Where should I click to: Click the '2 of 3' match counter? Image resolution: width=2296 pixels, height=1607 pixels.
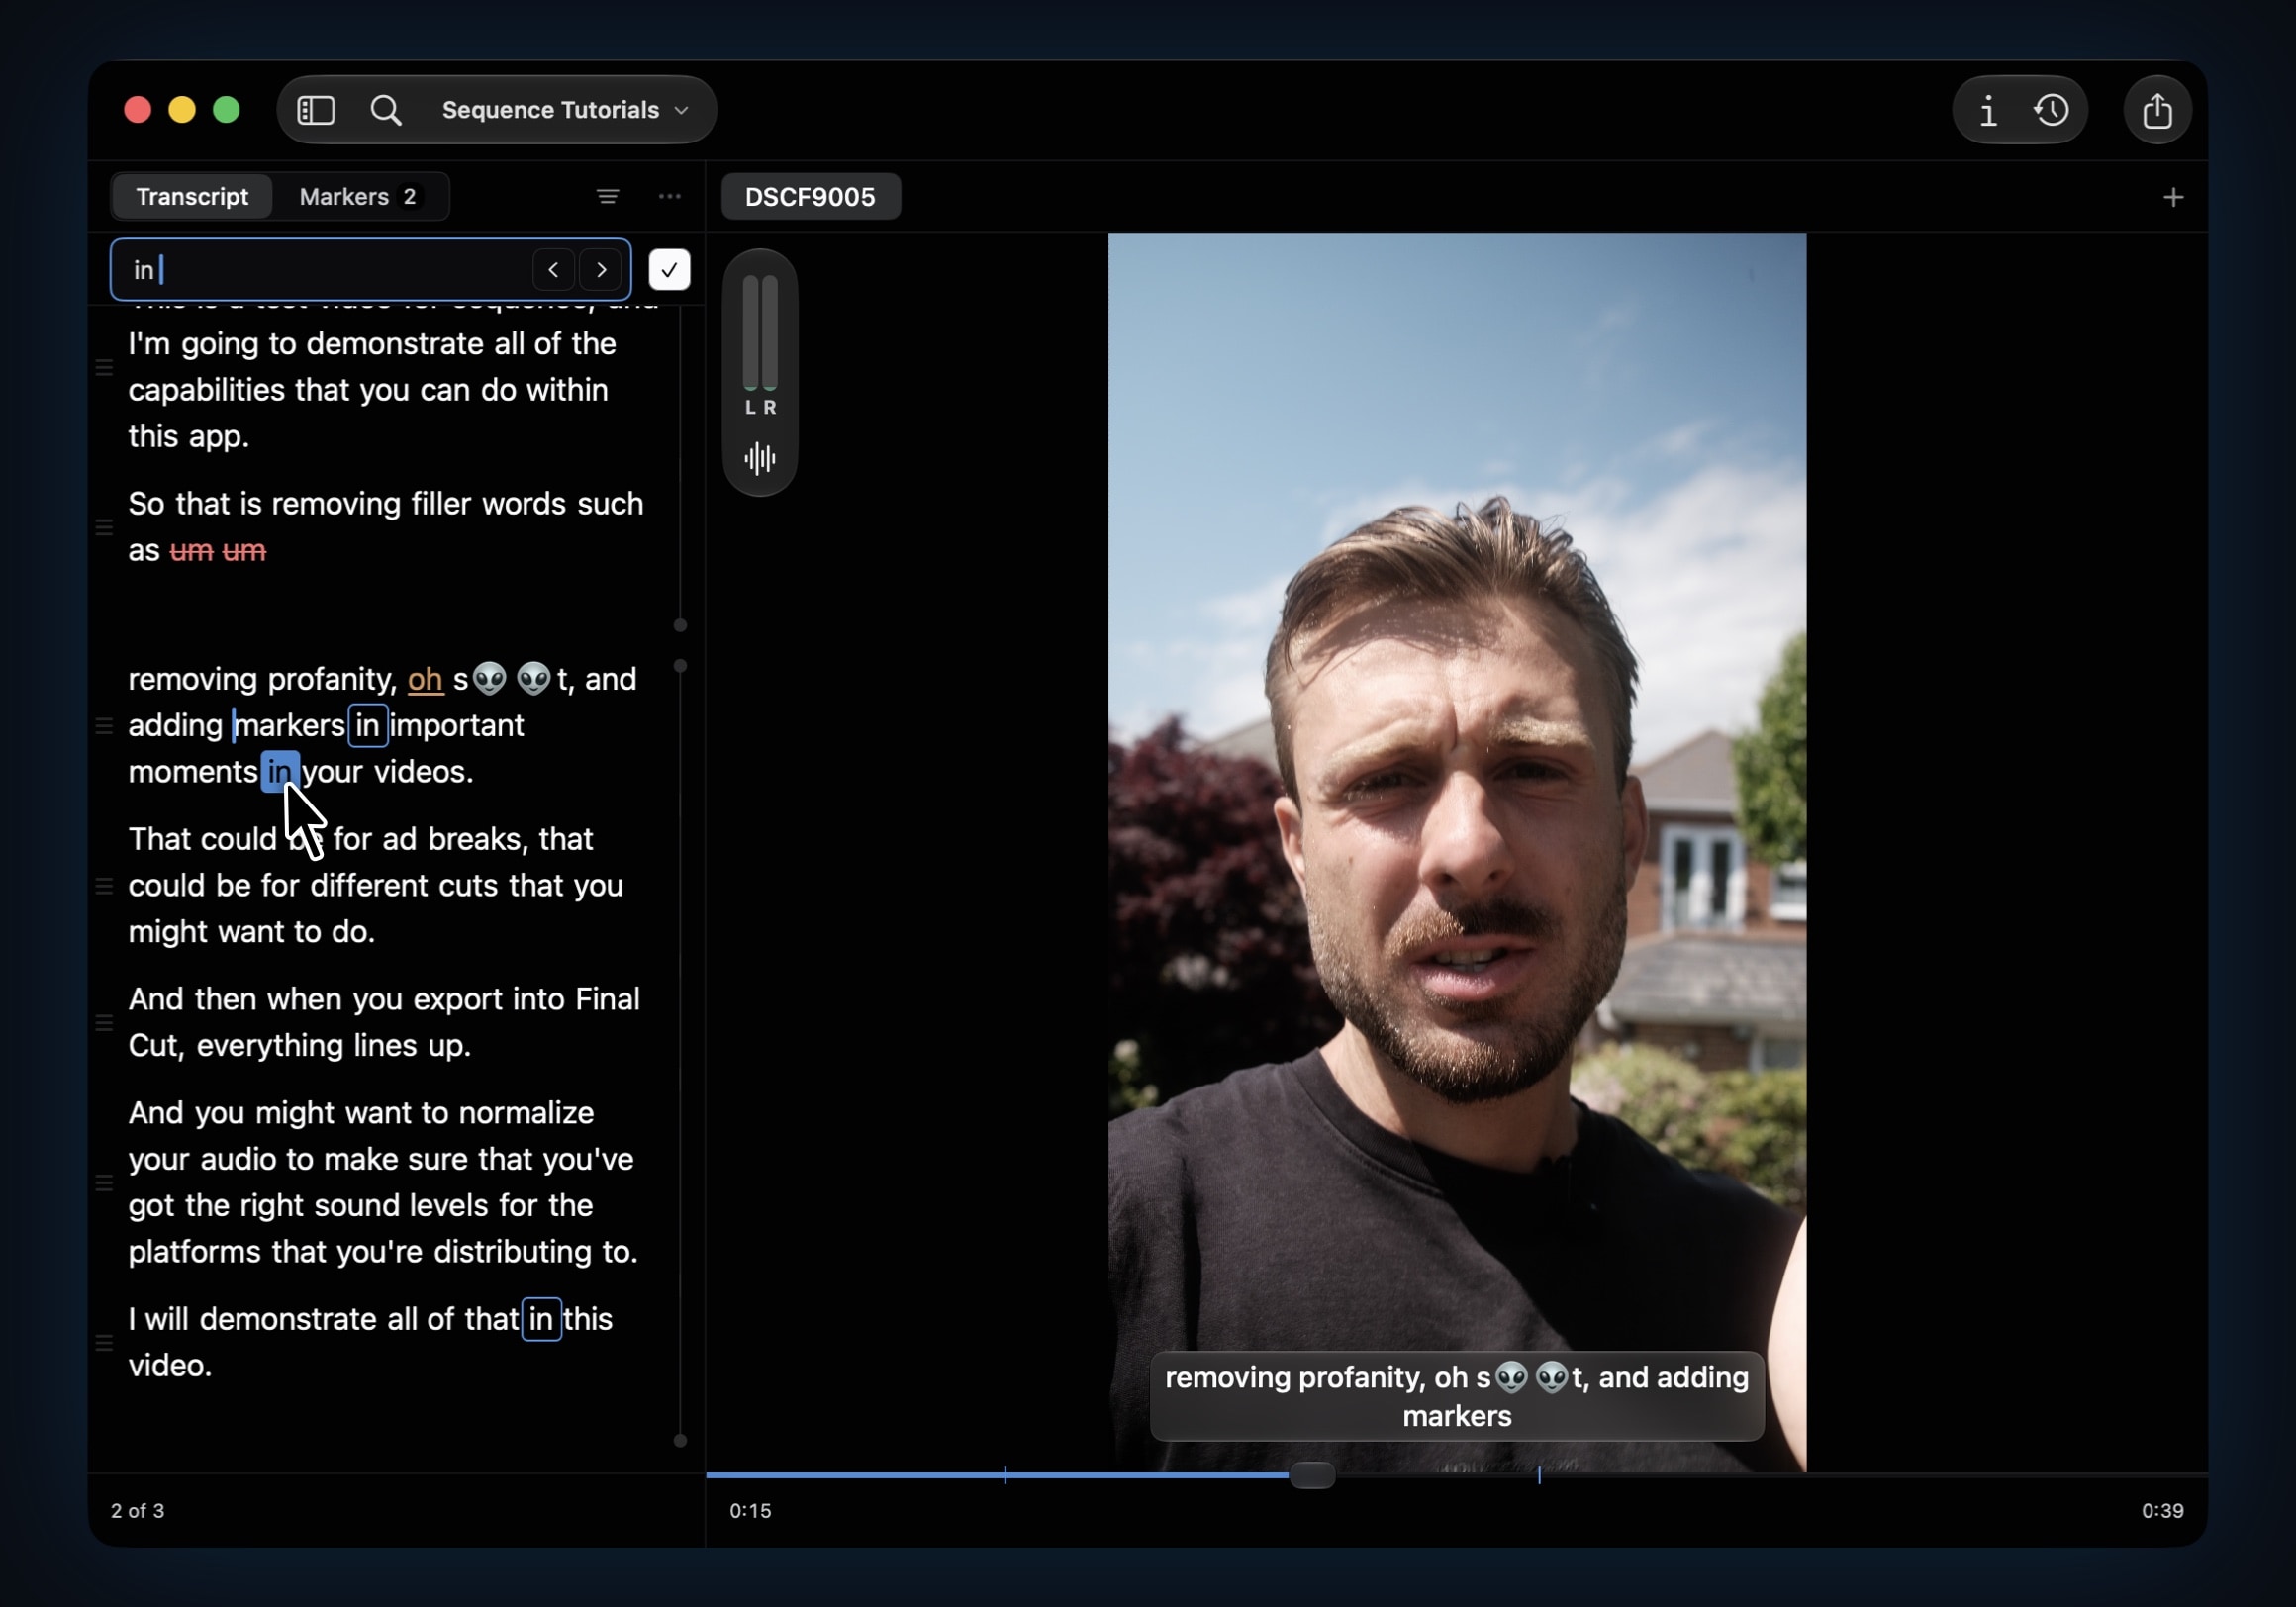point(138,1510)
